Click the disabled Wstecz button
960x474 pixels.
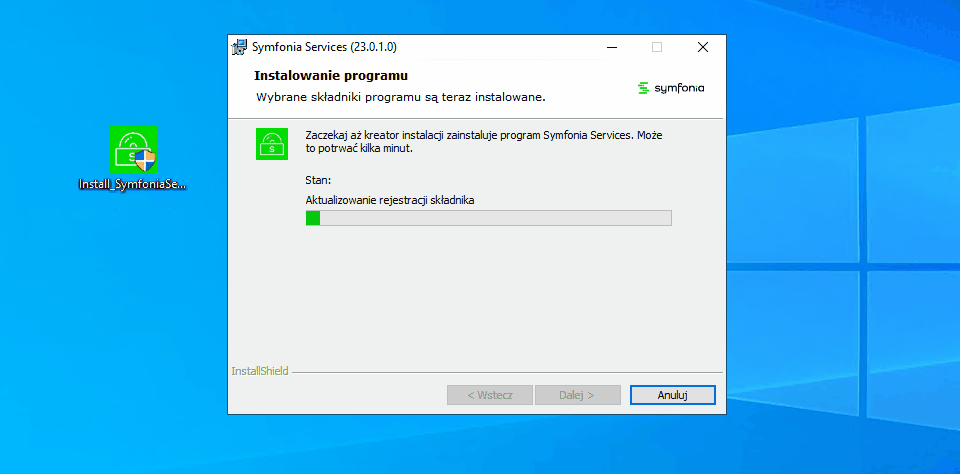click(490, 395)
